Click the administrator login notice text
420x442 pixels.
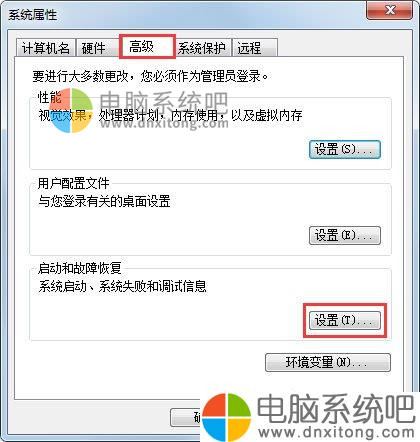click(x=150, y=76)
